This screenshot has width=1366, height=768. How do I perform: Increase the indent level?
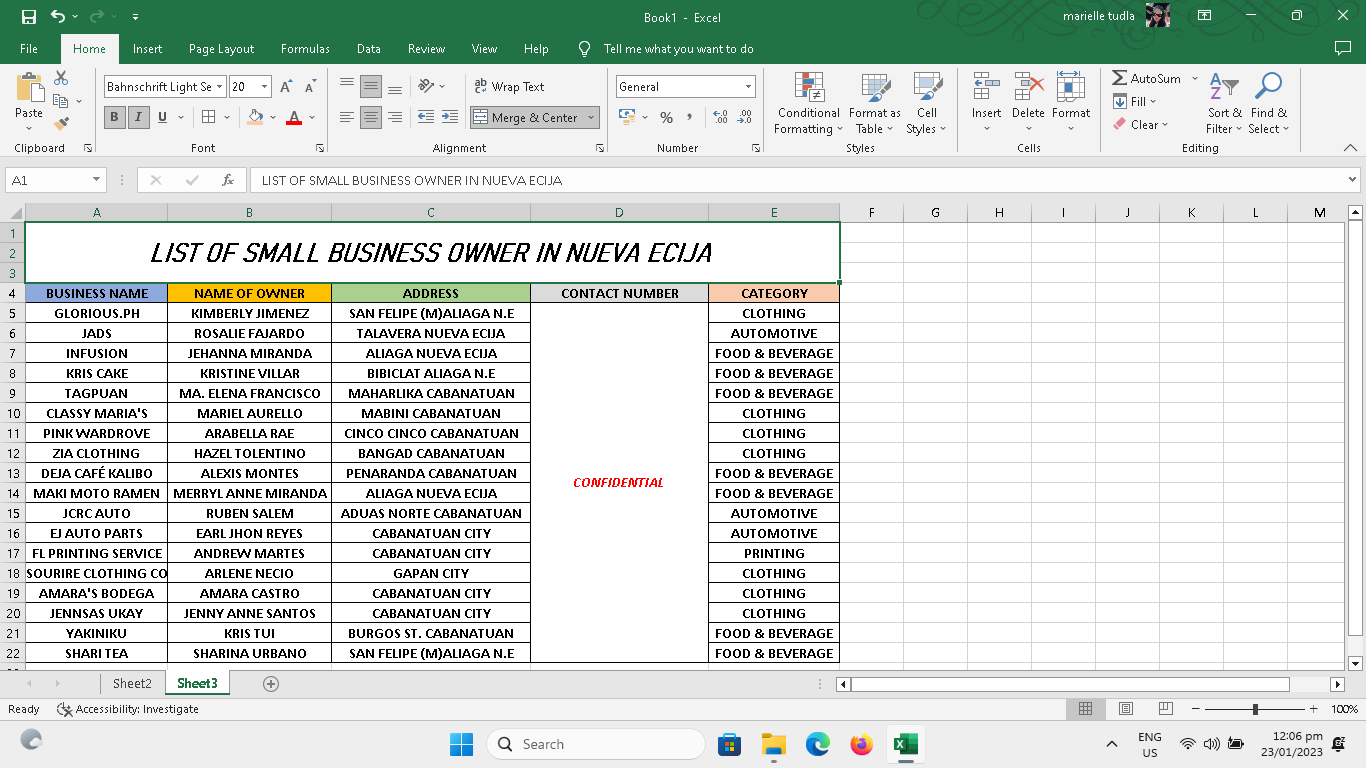450,117
